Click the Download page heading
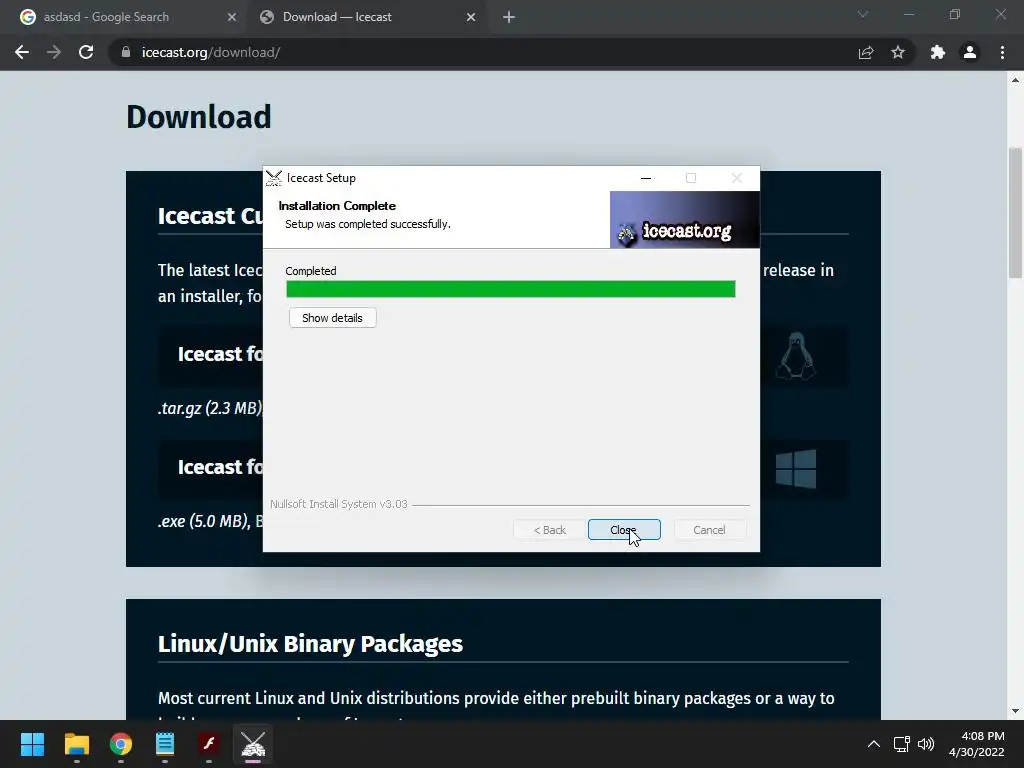 [199, 117]
